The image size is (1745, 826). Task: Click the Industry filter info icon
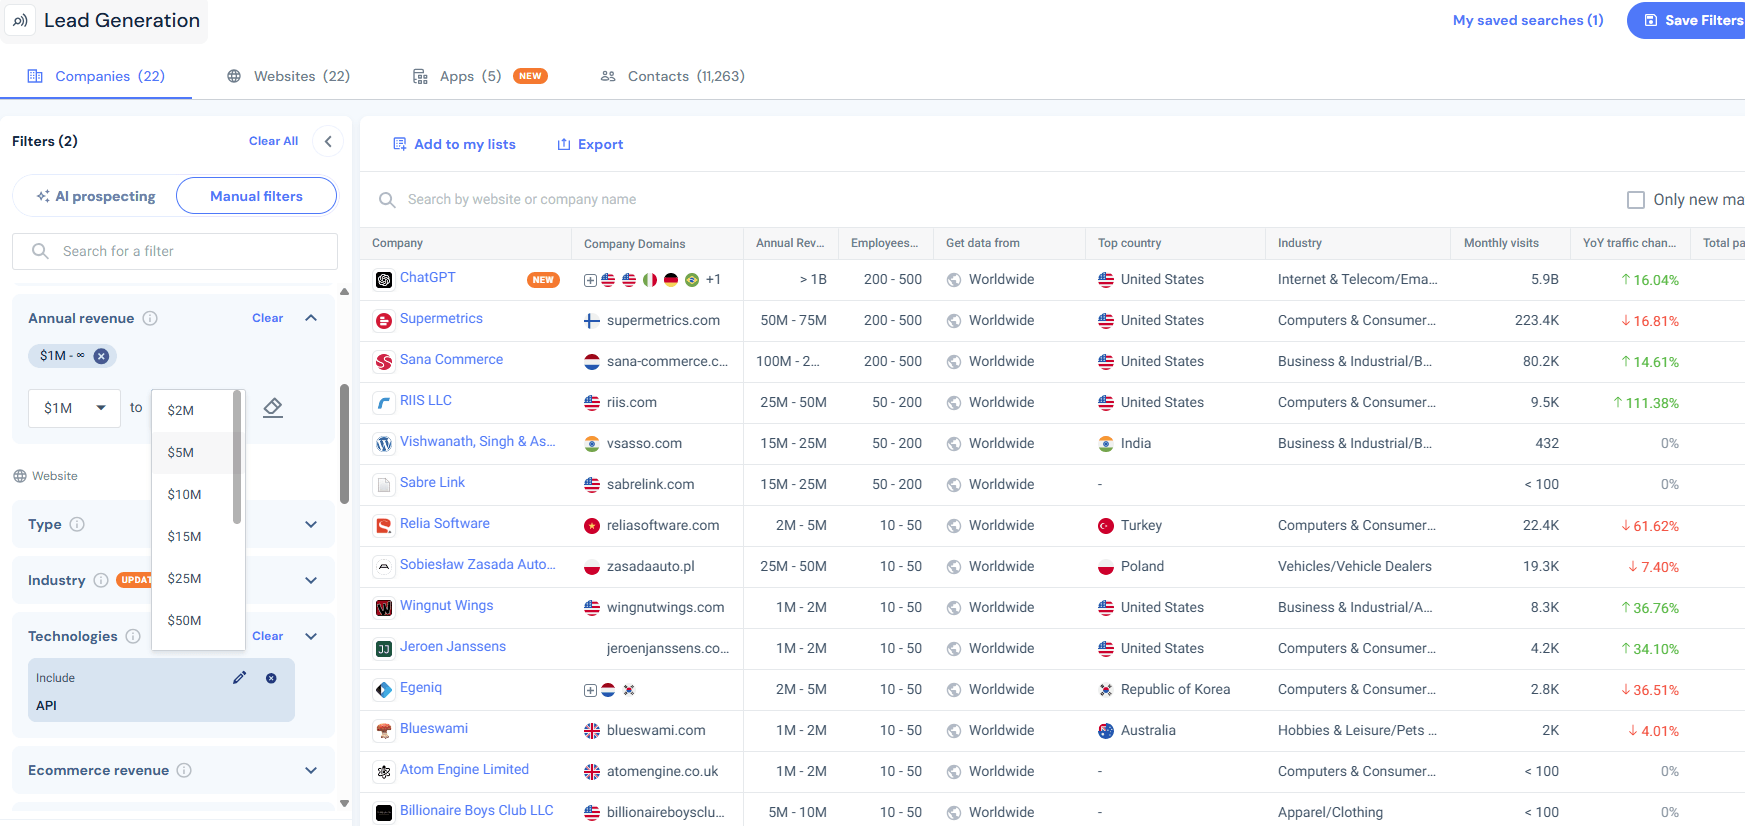pos(101,580)
